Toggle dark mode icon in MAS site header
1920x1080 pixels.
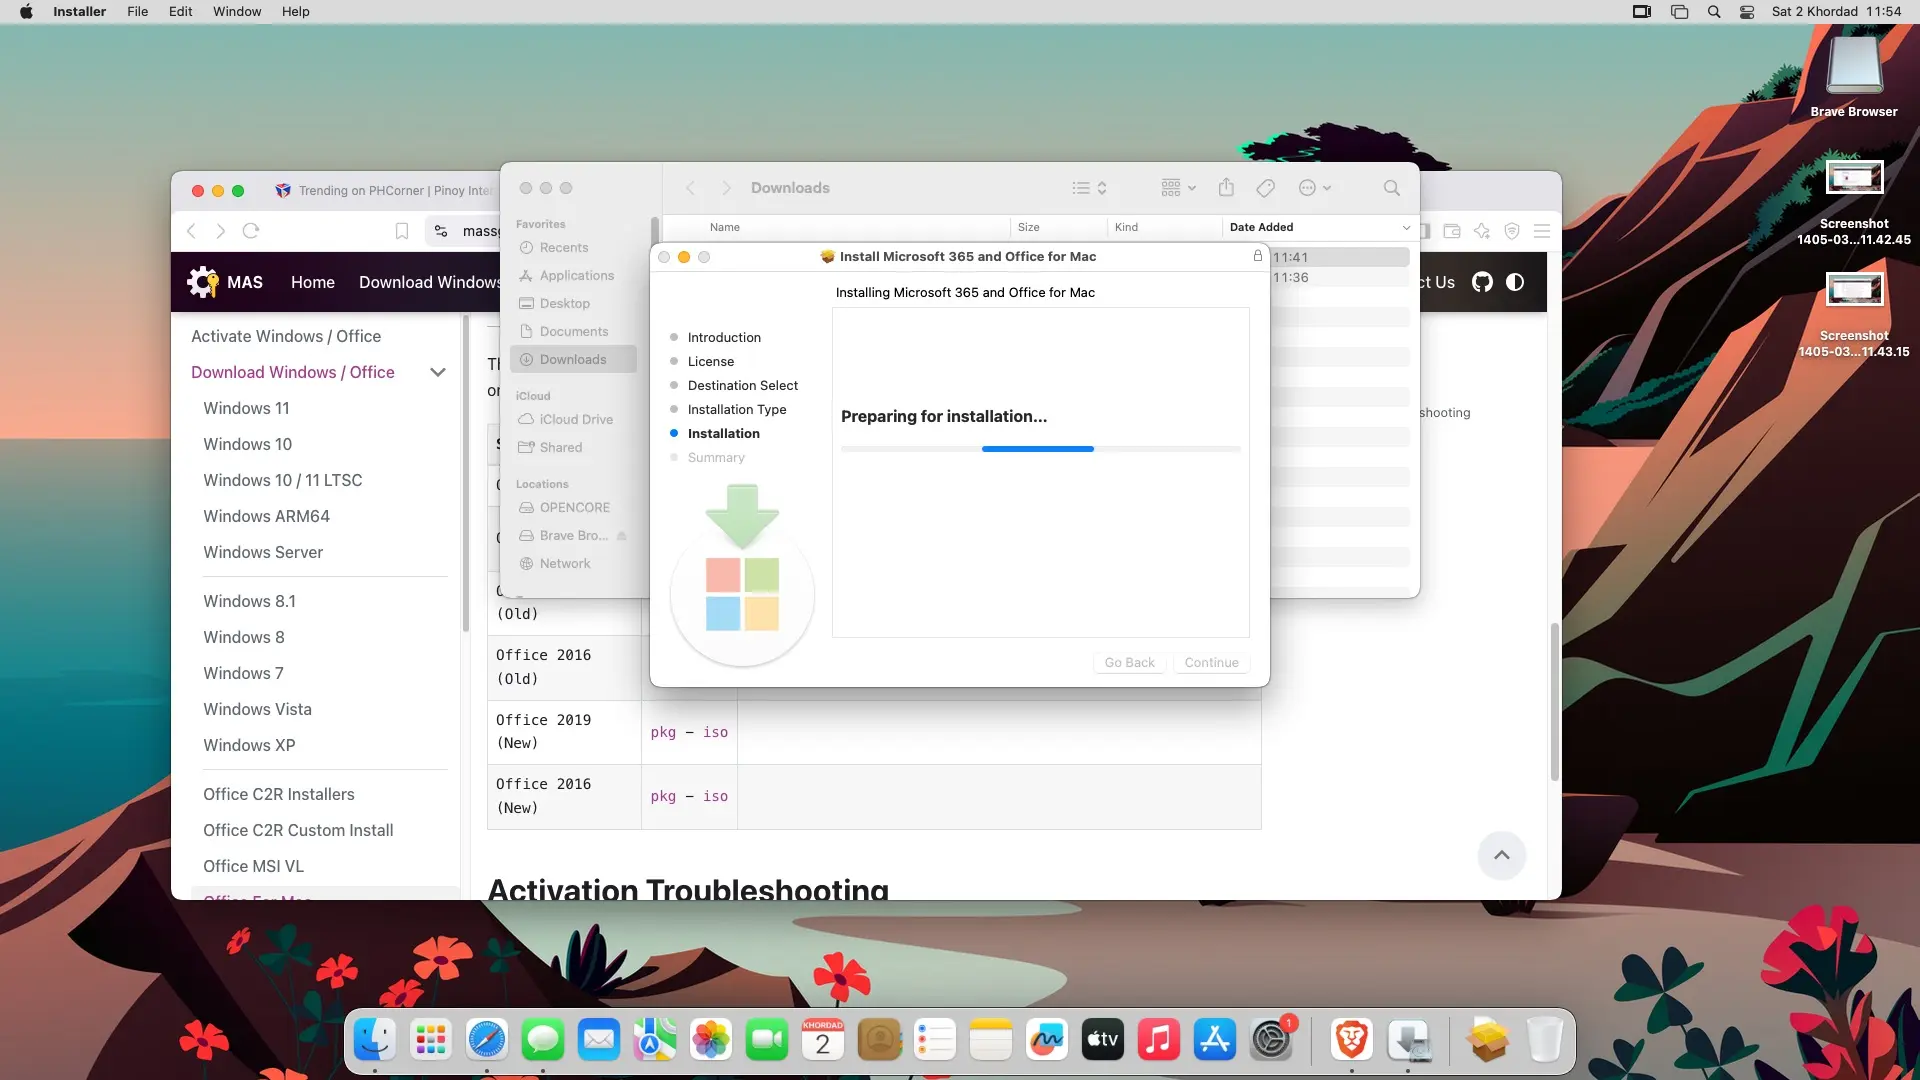click(1515, 282)
